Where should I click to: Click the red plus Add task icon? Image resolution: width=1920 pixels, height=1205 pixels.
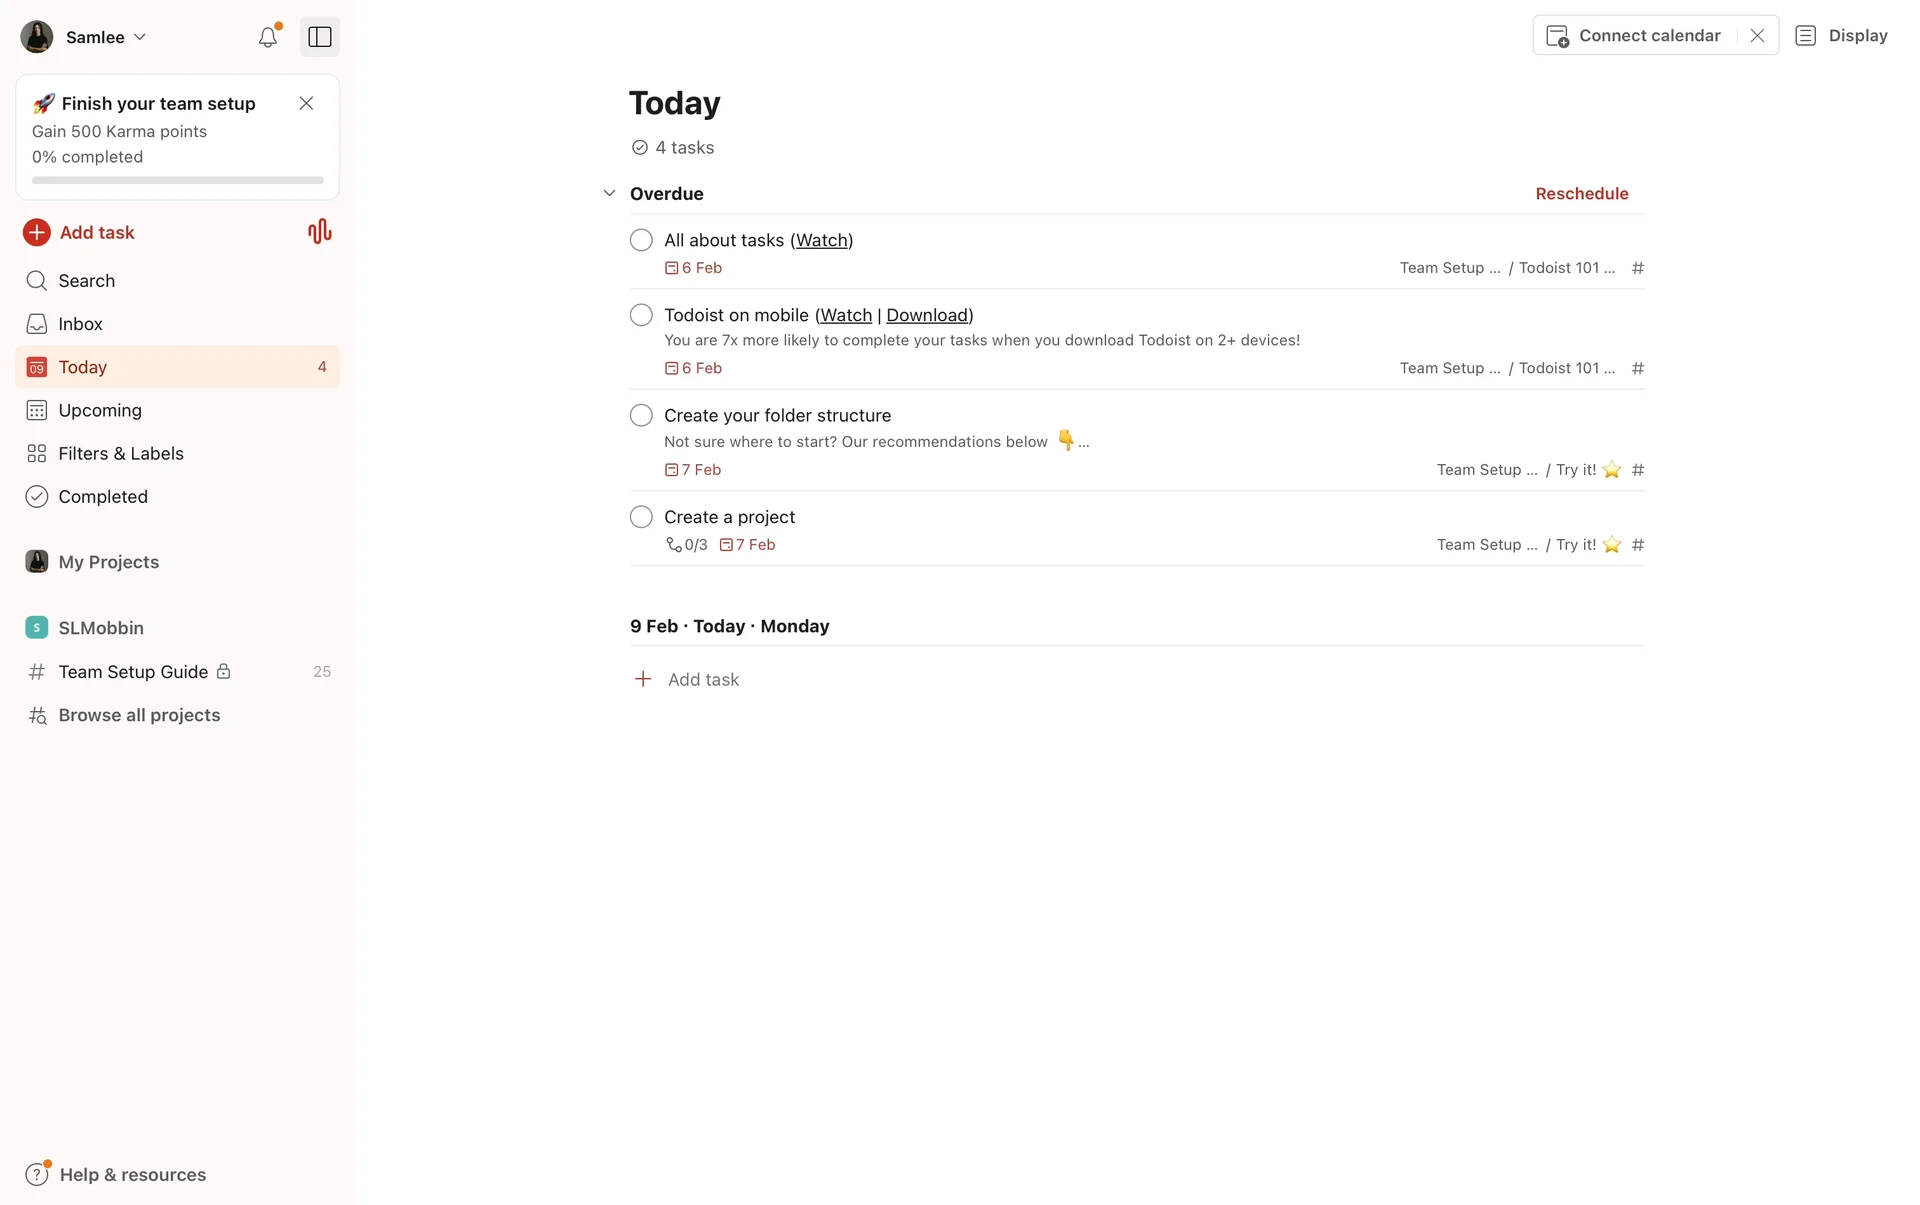tap(37, 232)
